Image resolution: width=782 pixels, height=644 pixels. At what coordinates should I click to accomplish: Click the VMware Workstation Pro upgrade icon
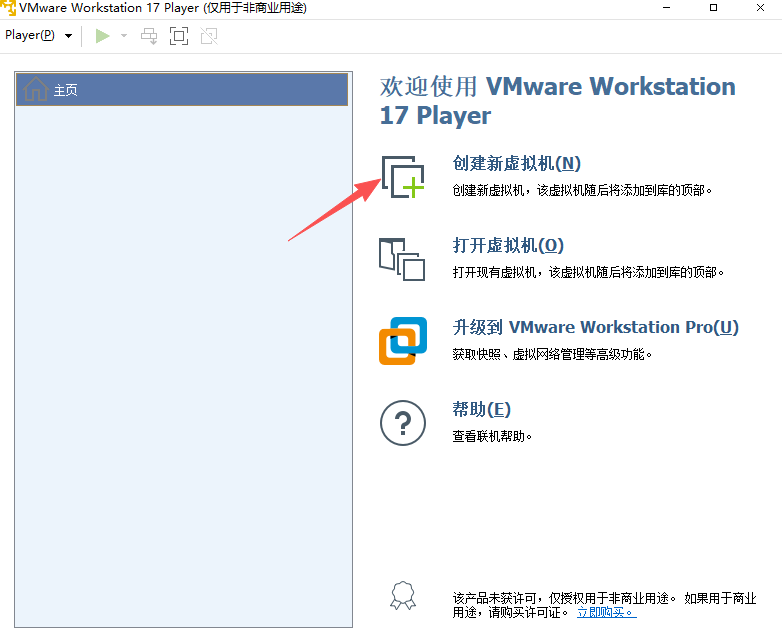[x=403, y=341]
